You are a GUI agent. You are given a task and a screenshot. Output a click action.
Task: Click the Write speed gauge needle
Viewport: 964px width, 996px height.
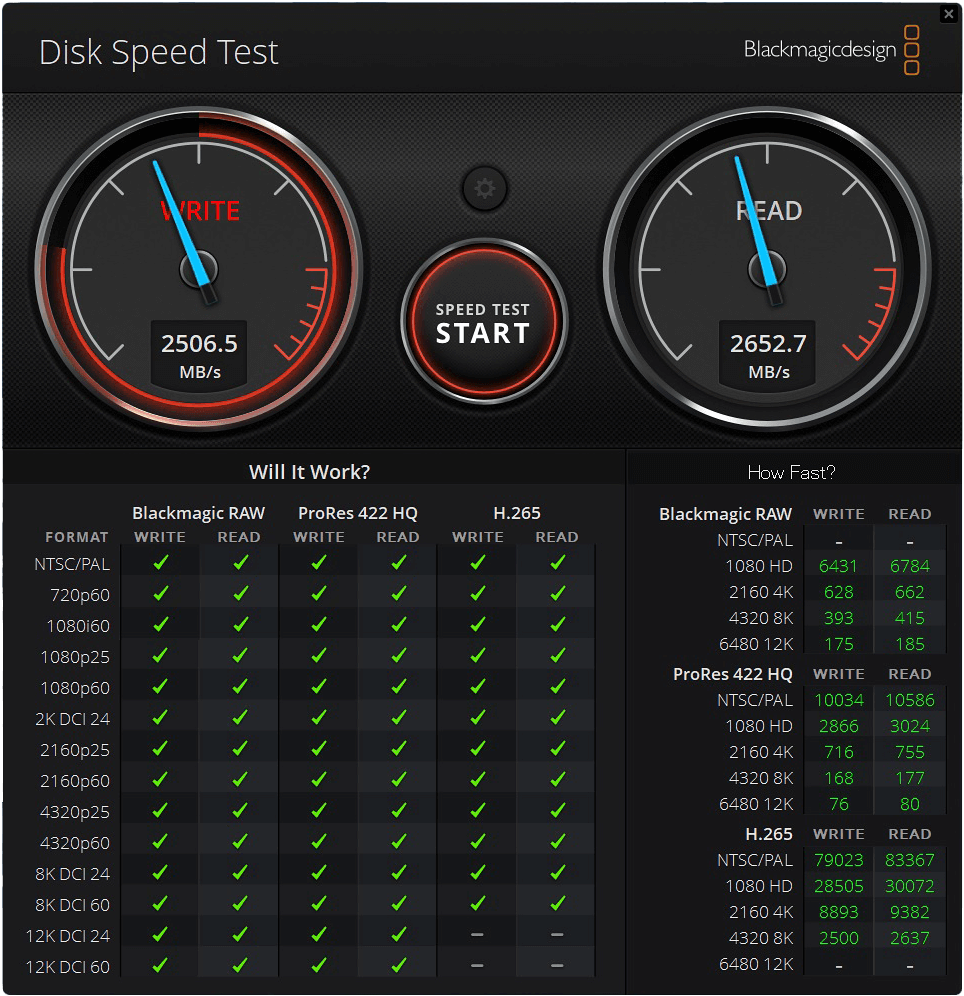184,230
